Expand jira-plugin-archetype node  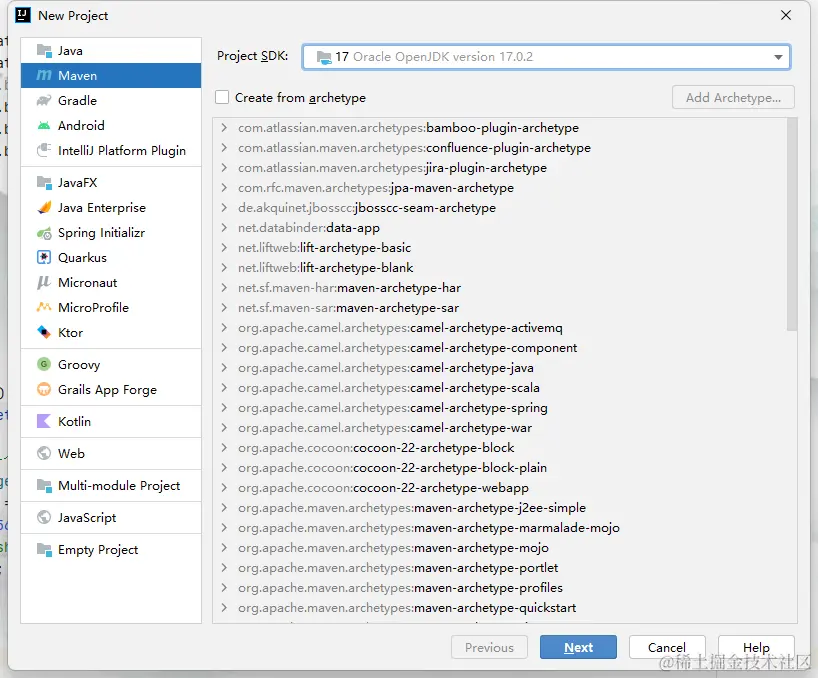224,168
